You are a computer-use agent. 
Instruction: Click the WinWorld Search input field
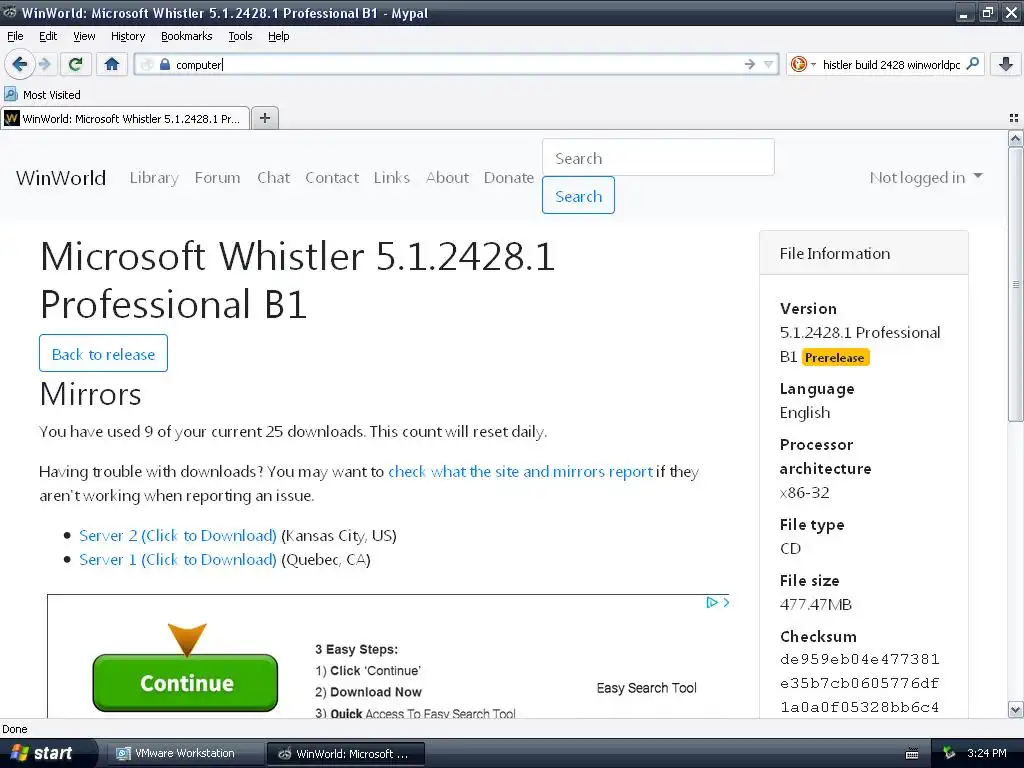point(658,157)
